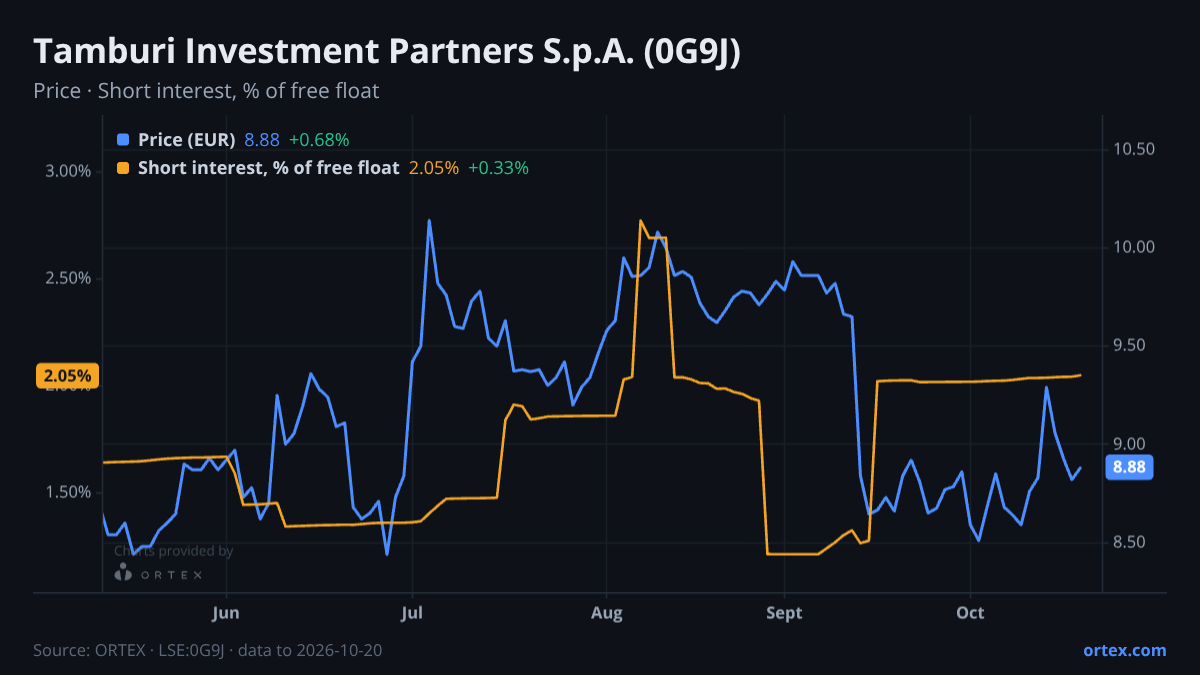Click the 2.05% short interest legend value
This screenshot has width=1200, height=675.
[x=434, y=168]
